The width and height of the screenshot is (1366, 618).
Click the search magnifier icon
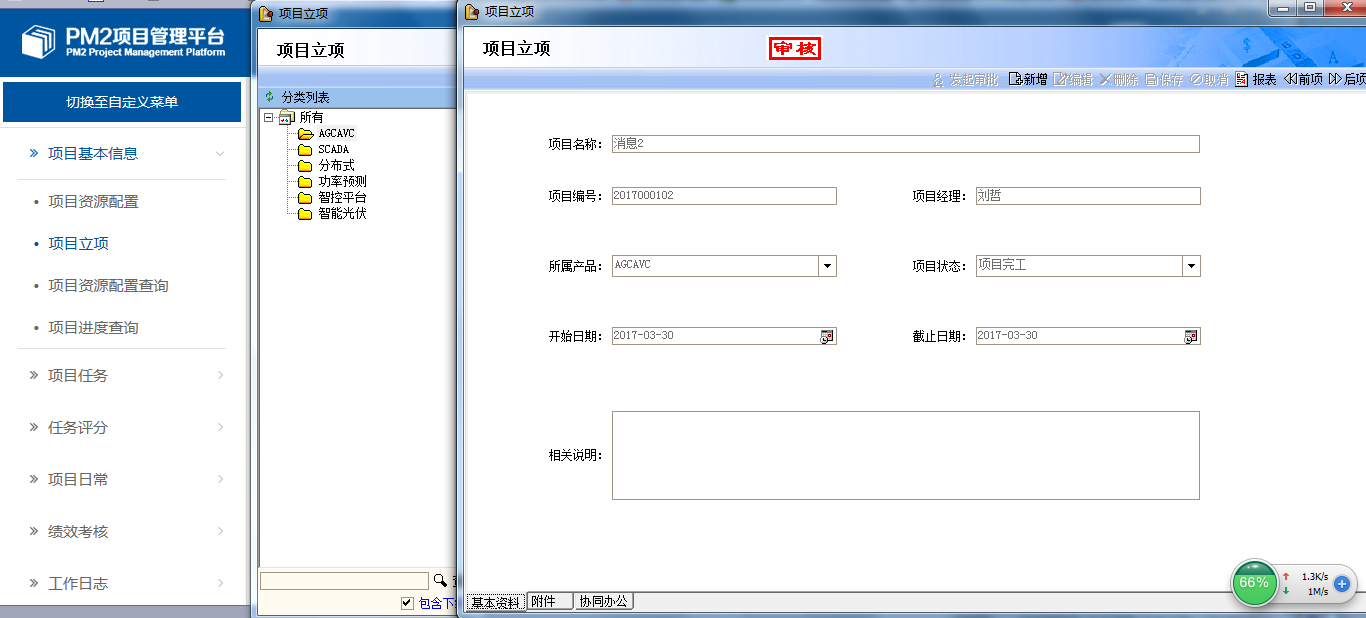(440, 580)
